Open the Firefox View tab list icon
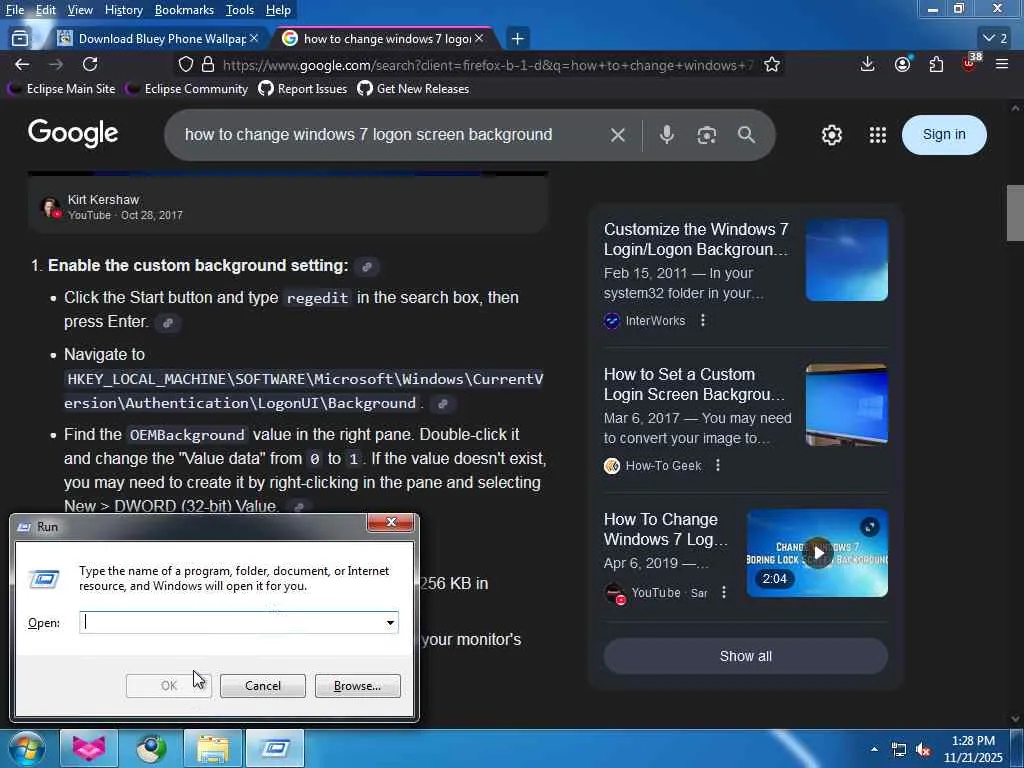Viewport: 1024px width, 768px height. pyautogui.click(x=20, y=39)
